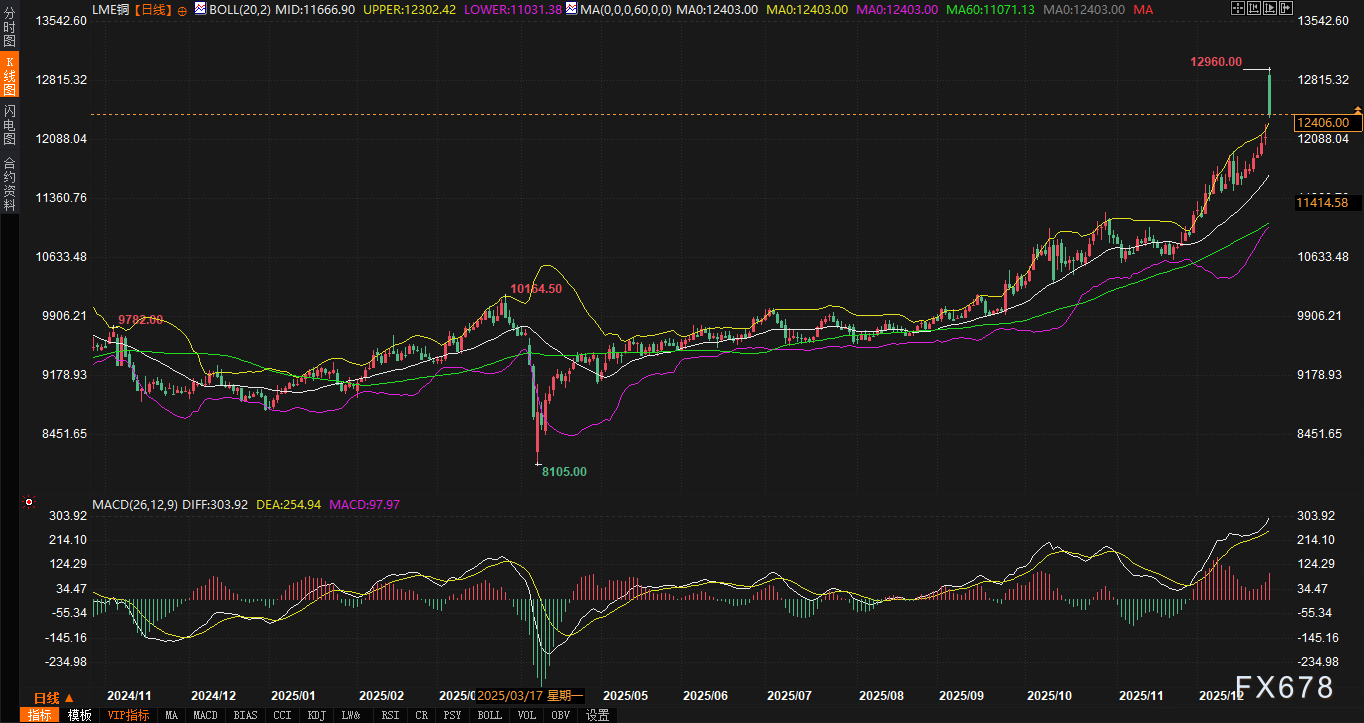Click the orange up-arrow marker above the 12406.00 price
The width and height of the screenshot is (1364, 723).
coord(1357,108)
